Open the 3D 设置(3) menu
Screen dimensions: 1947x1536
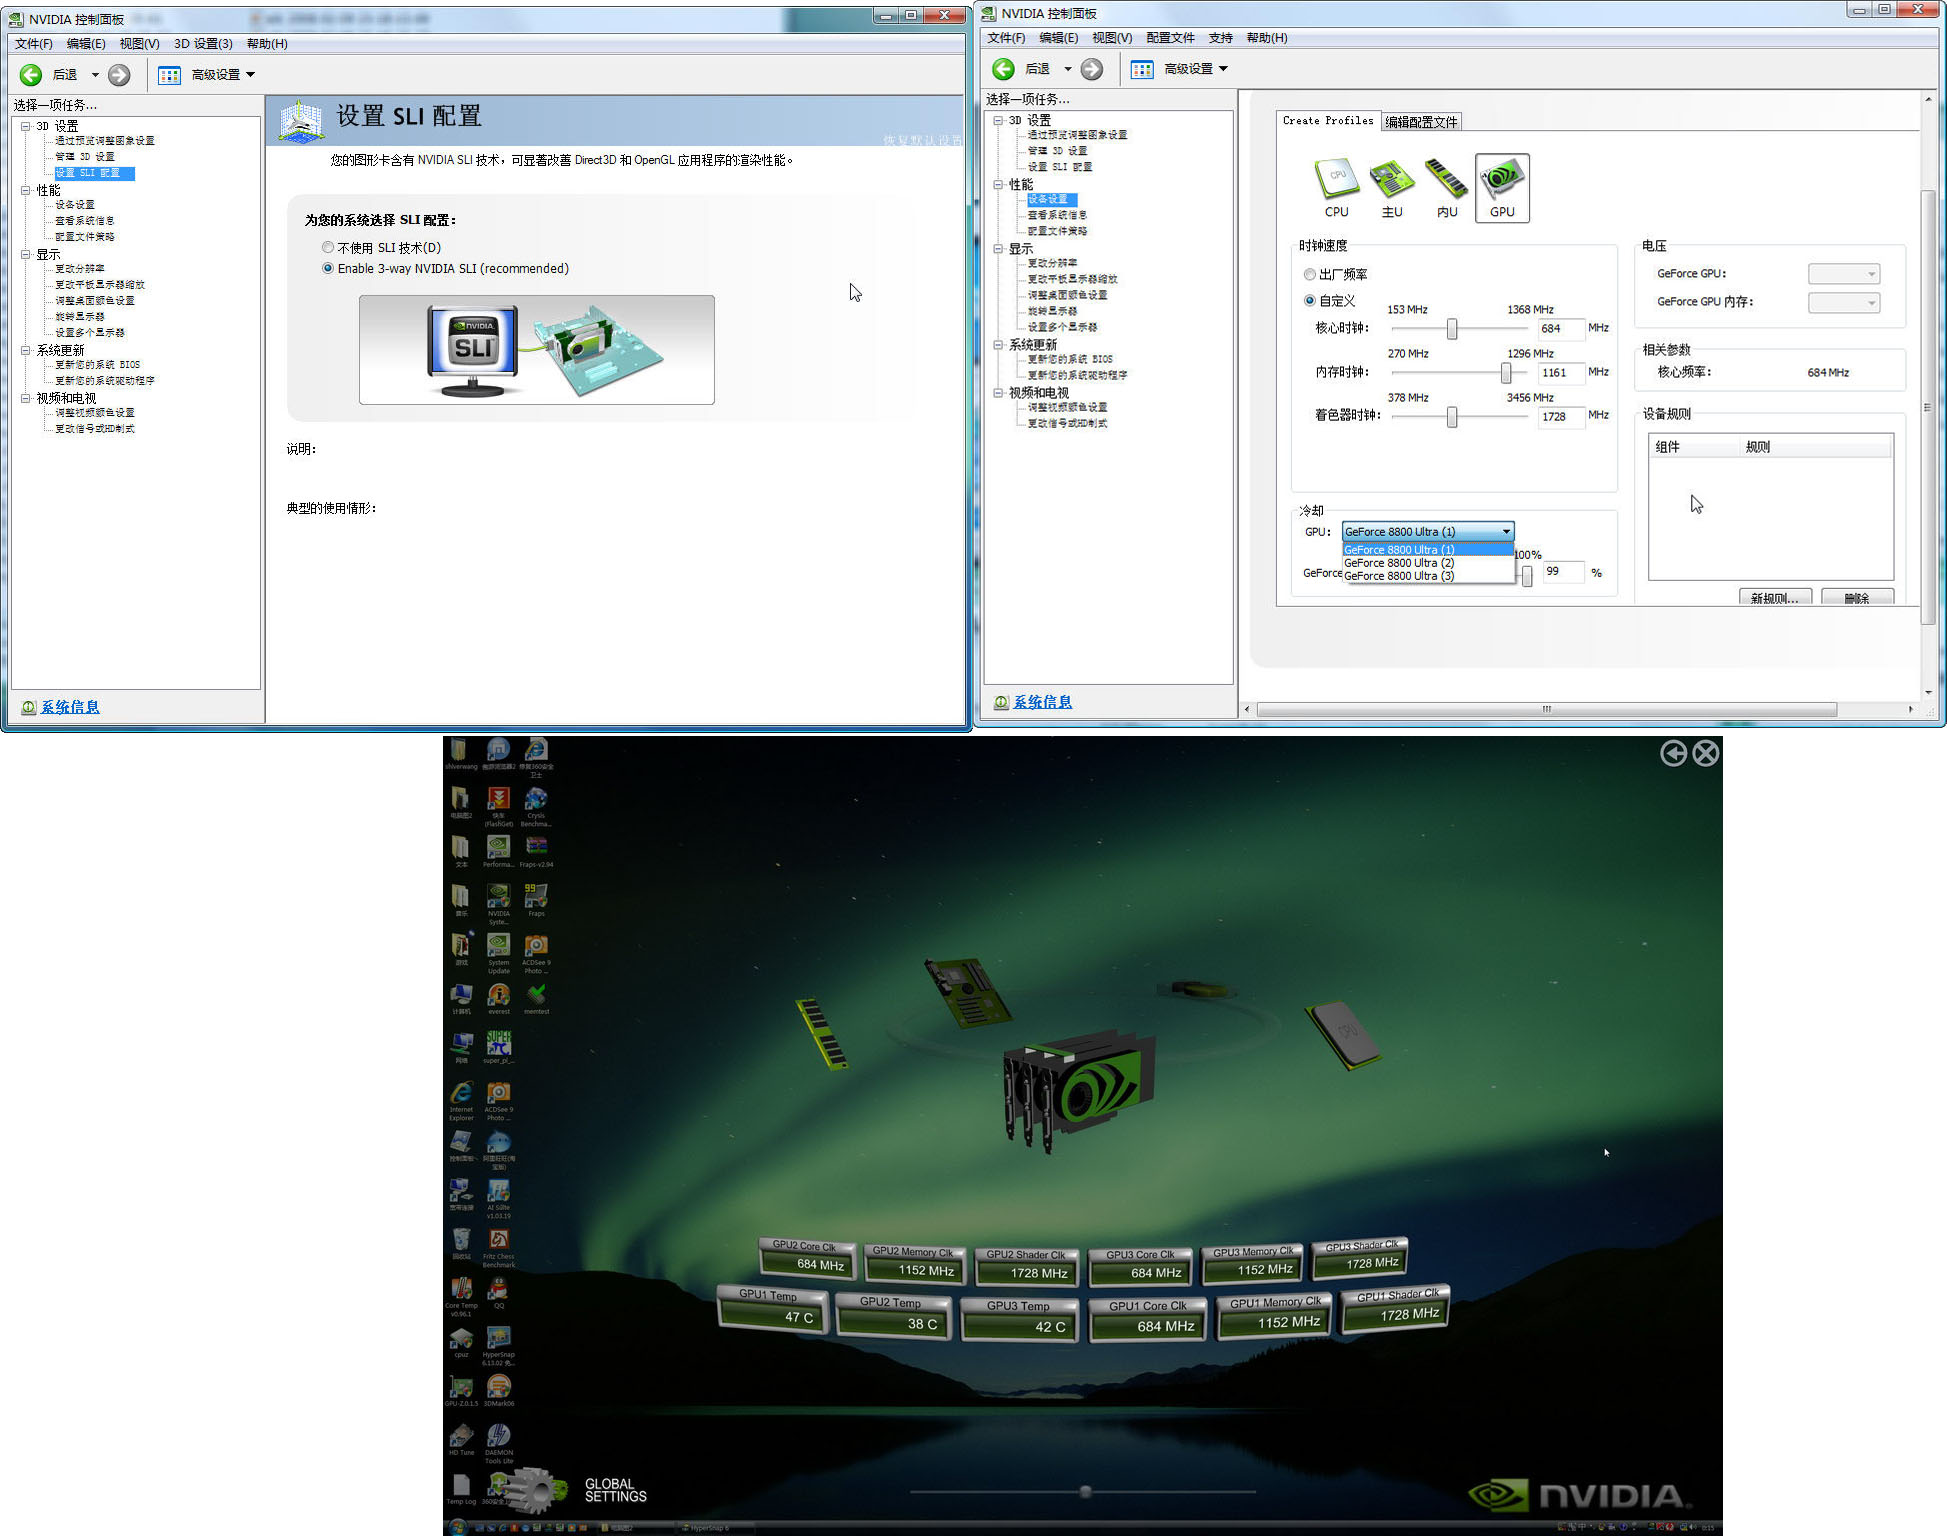[203, 43]
